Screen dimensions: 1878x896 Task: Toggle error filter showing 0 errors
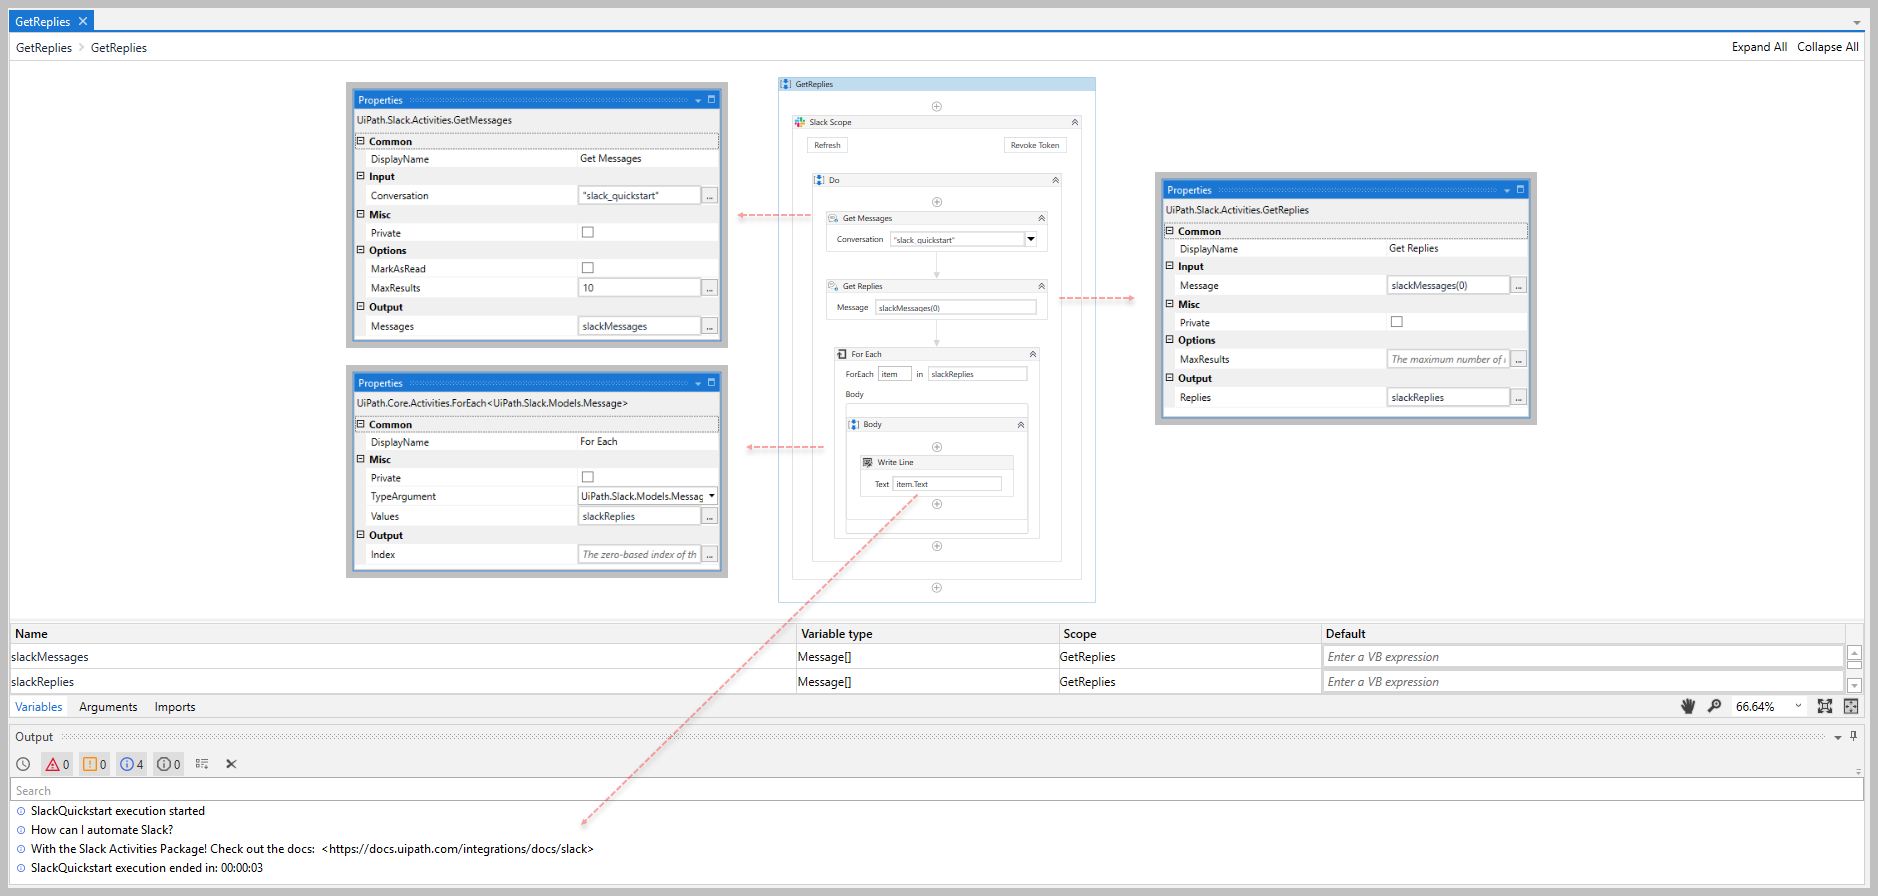[x=57, y=764]
